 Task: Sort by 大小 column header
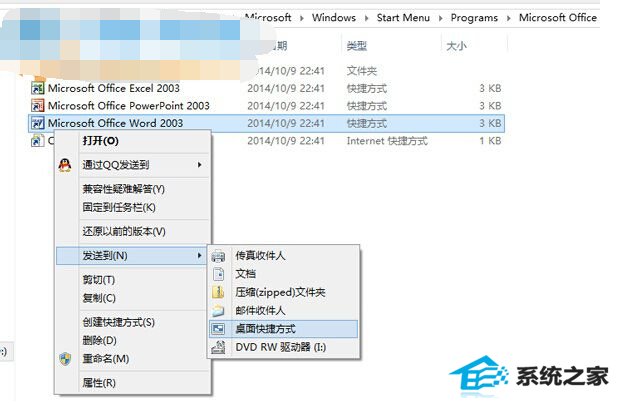tap(456, 46)
